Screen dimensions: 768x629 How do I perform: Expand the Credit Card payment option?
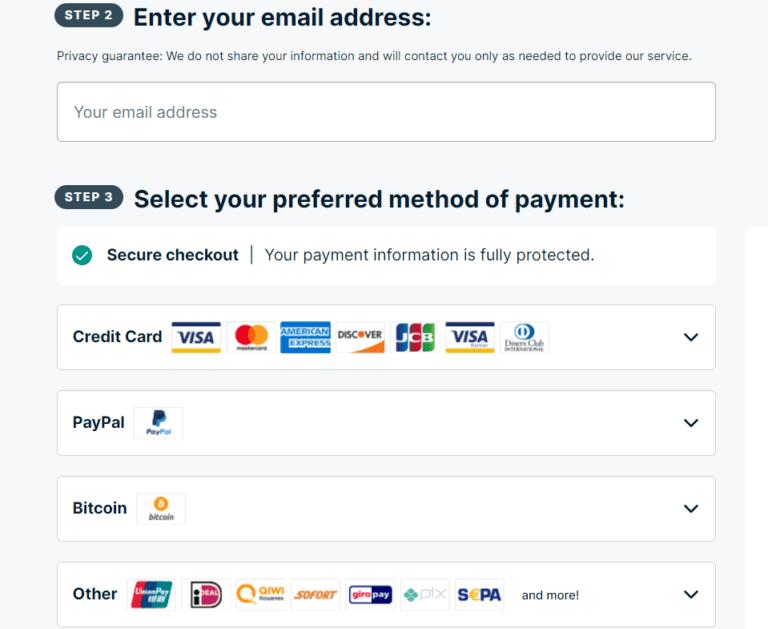[x=690, y=337]
